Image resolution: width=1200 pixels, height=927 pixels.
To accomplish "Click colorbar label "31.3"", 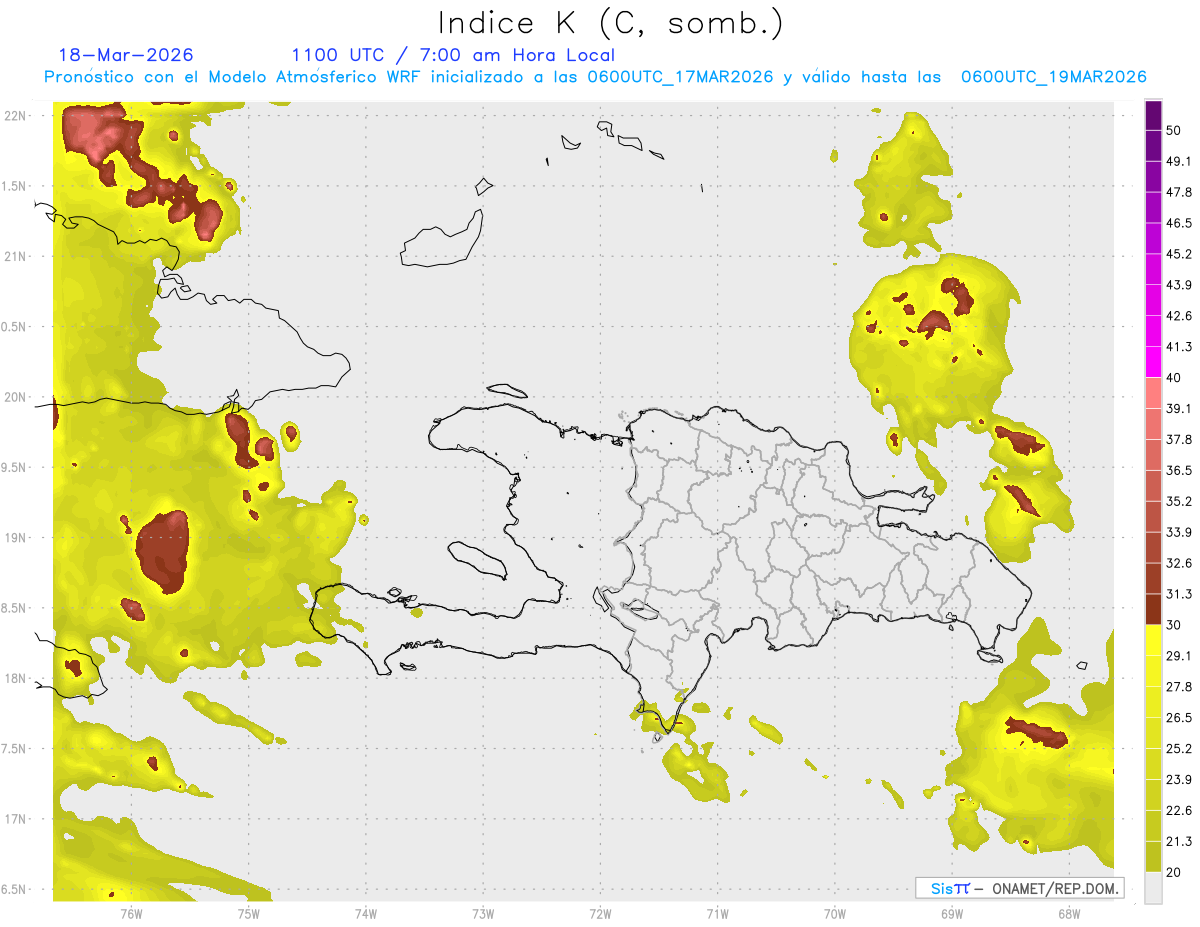I will [x=1180, y=594].
